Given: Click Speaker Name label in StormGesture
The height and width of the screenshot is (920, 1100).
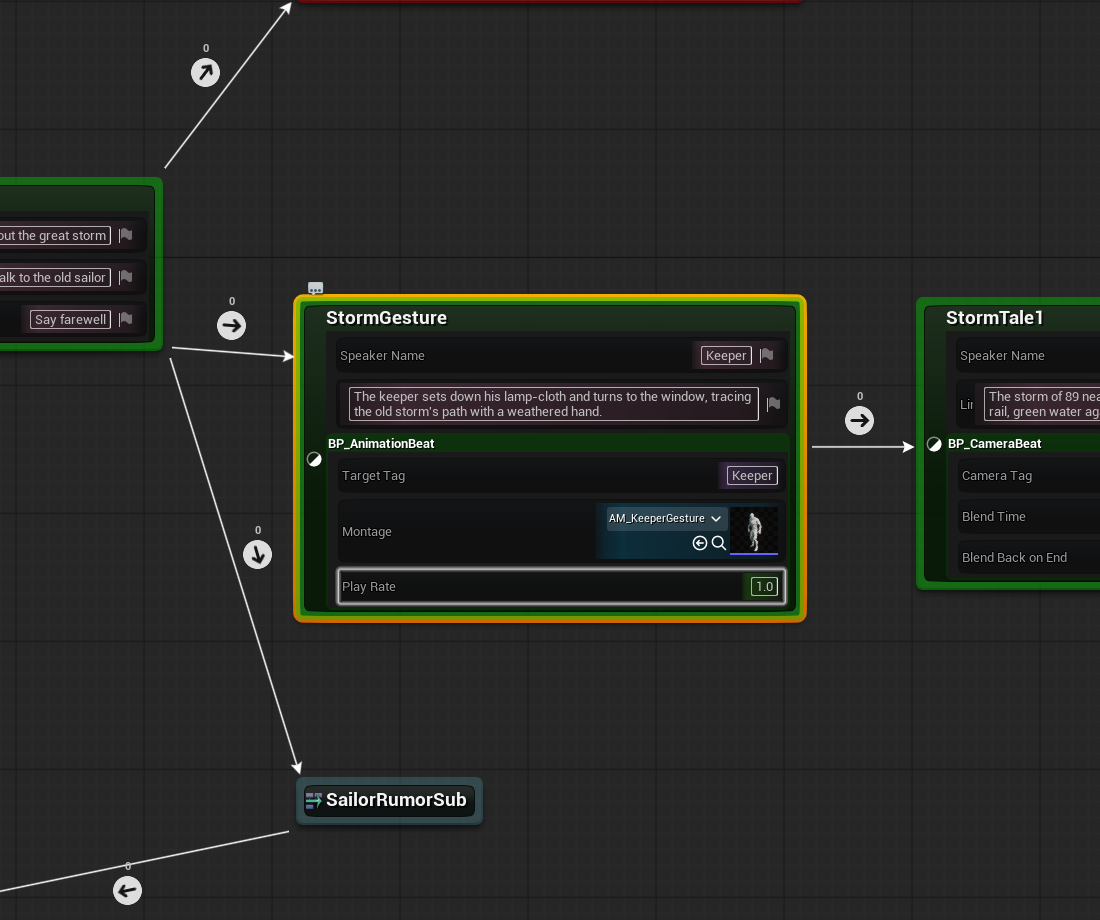Looking at the screenshot, I should tap(382, 356).
